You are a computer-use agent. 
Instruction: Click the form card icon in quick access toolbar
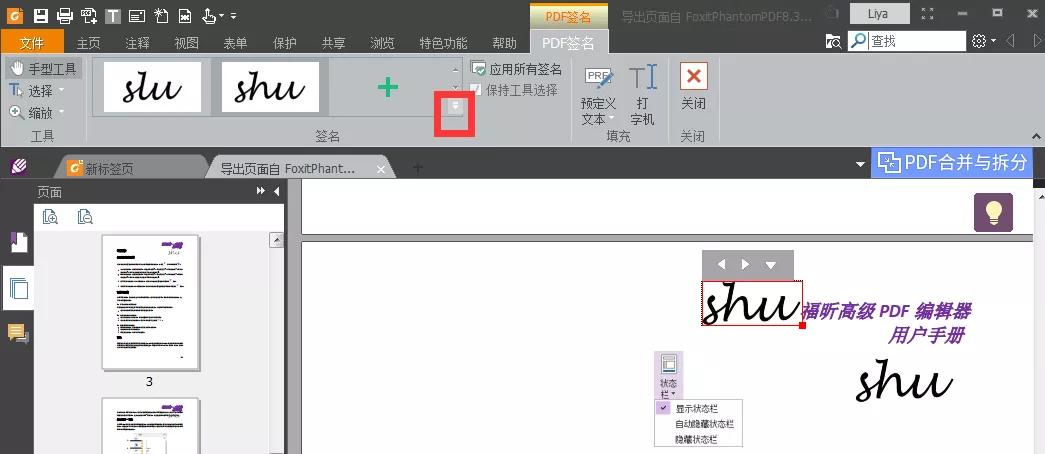pos(137,15)
